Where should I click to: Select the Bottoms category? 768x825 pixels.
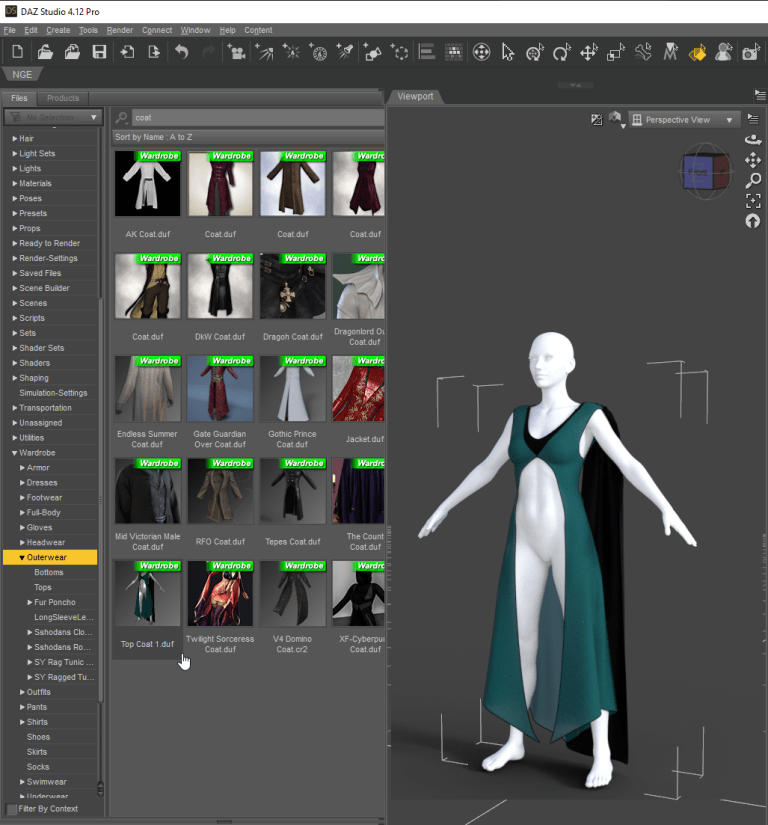pos(49,572)
